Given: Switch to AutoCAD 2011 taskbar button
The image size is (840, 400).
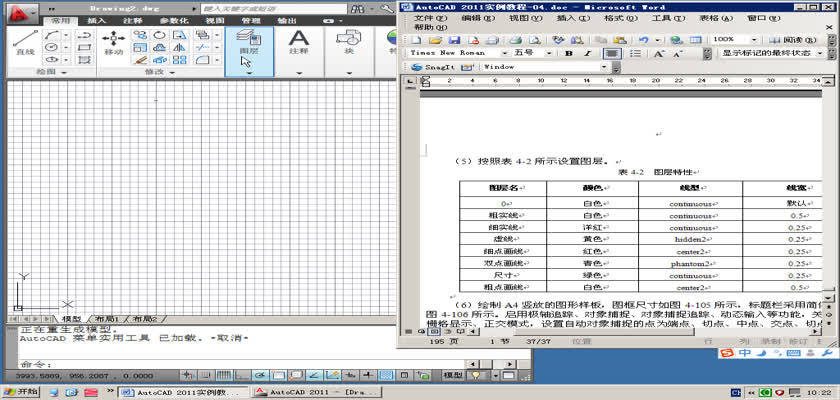Looking at the screenshot, I should (x=317, y=393).
